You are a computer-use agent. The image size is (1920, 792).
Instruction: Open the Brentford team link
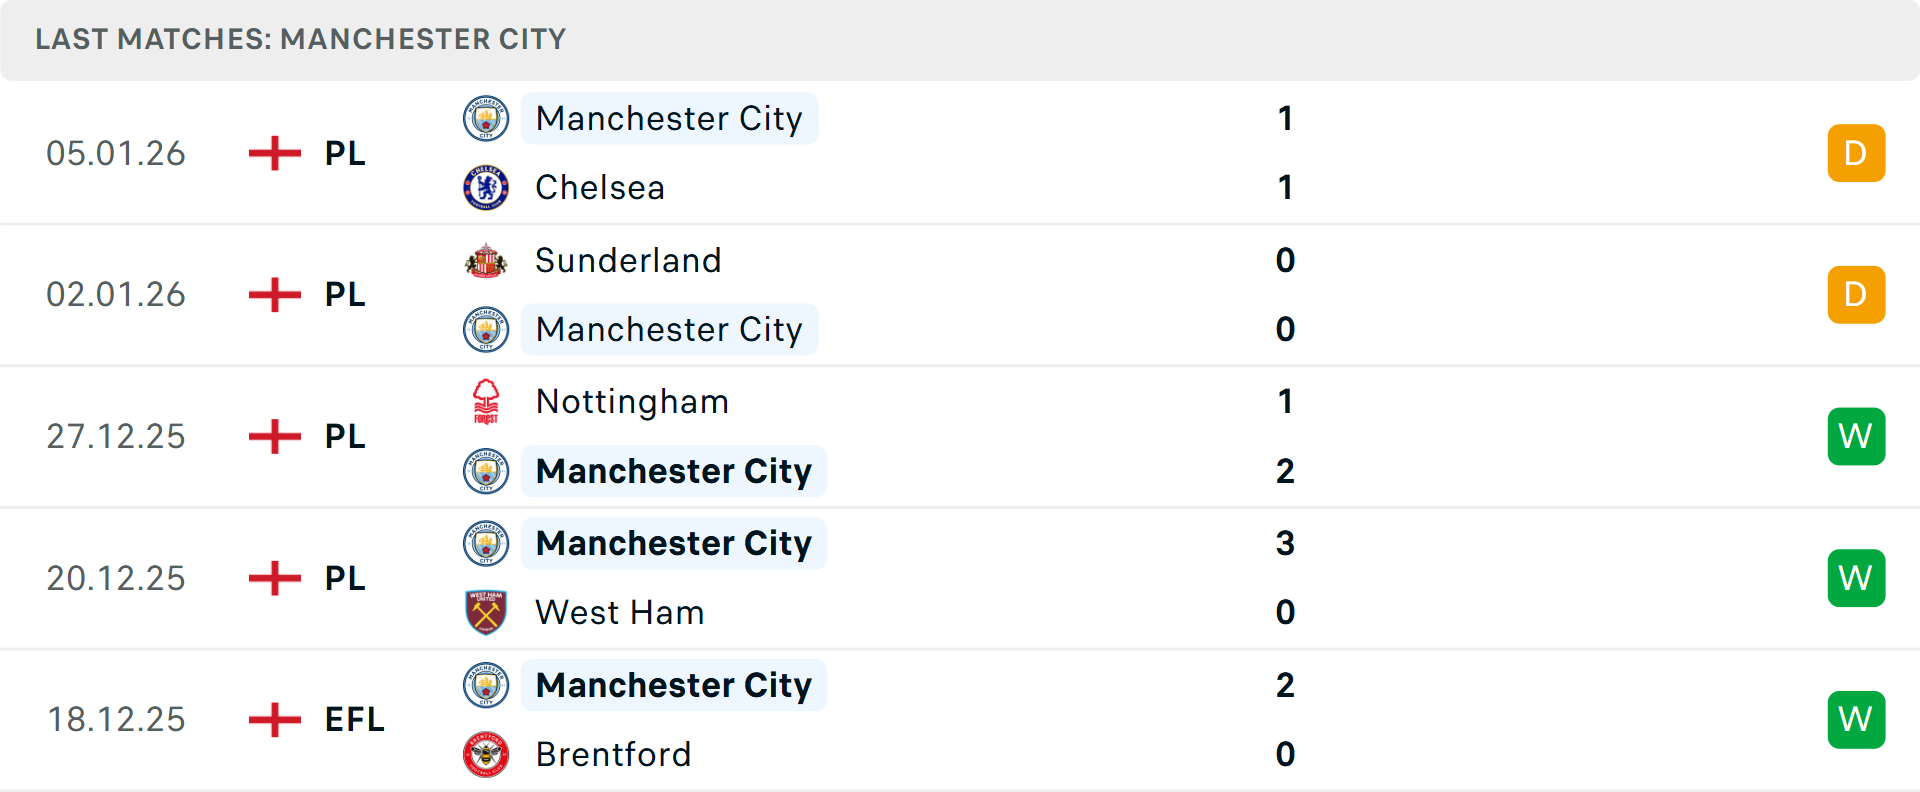(613, 754)
